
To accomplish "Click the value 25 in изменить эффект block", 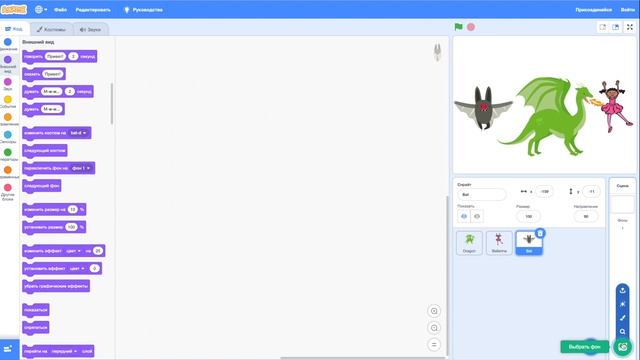I will pyautogui.click(x=98, y=251).
